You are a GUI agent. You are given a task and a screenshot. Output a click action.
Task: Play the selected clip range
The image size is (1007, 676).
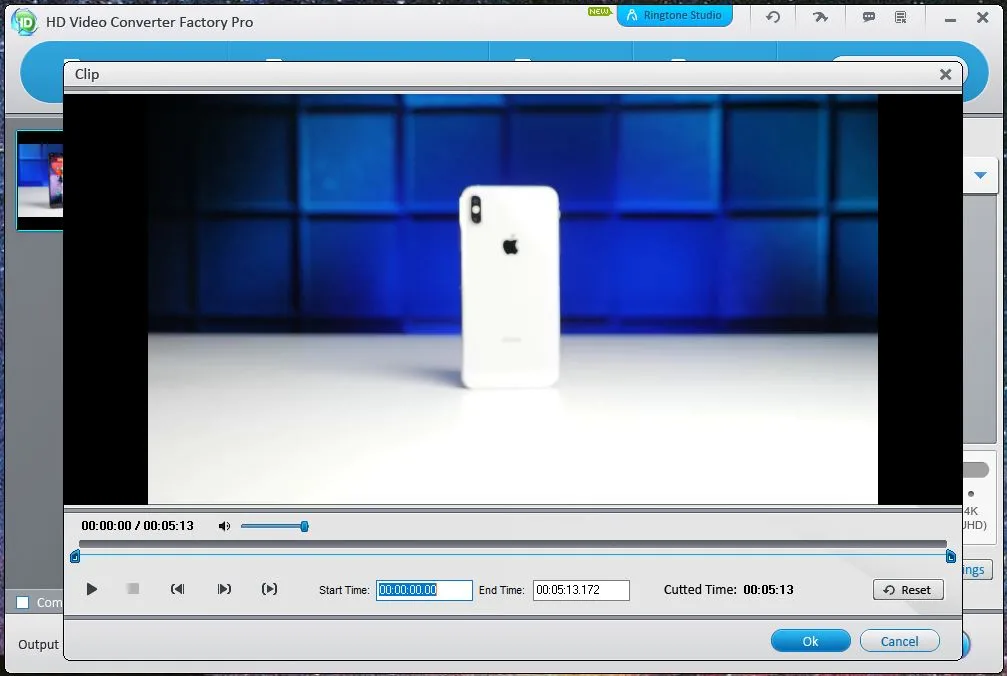[x=270, y=589]
